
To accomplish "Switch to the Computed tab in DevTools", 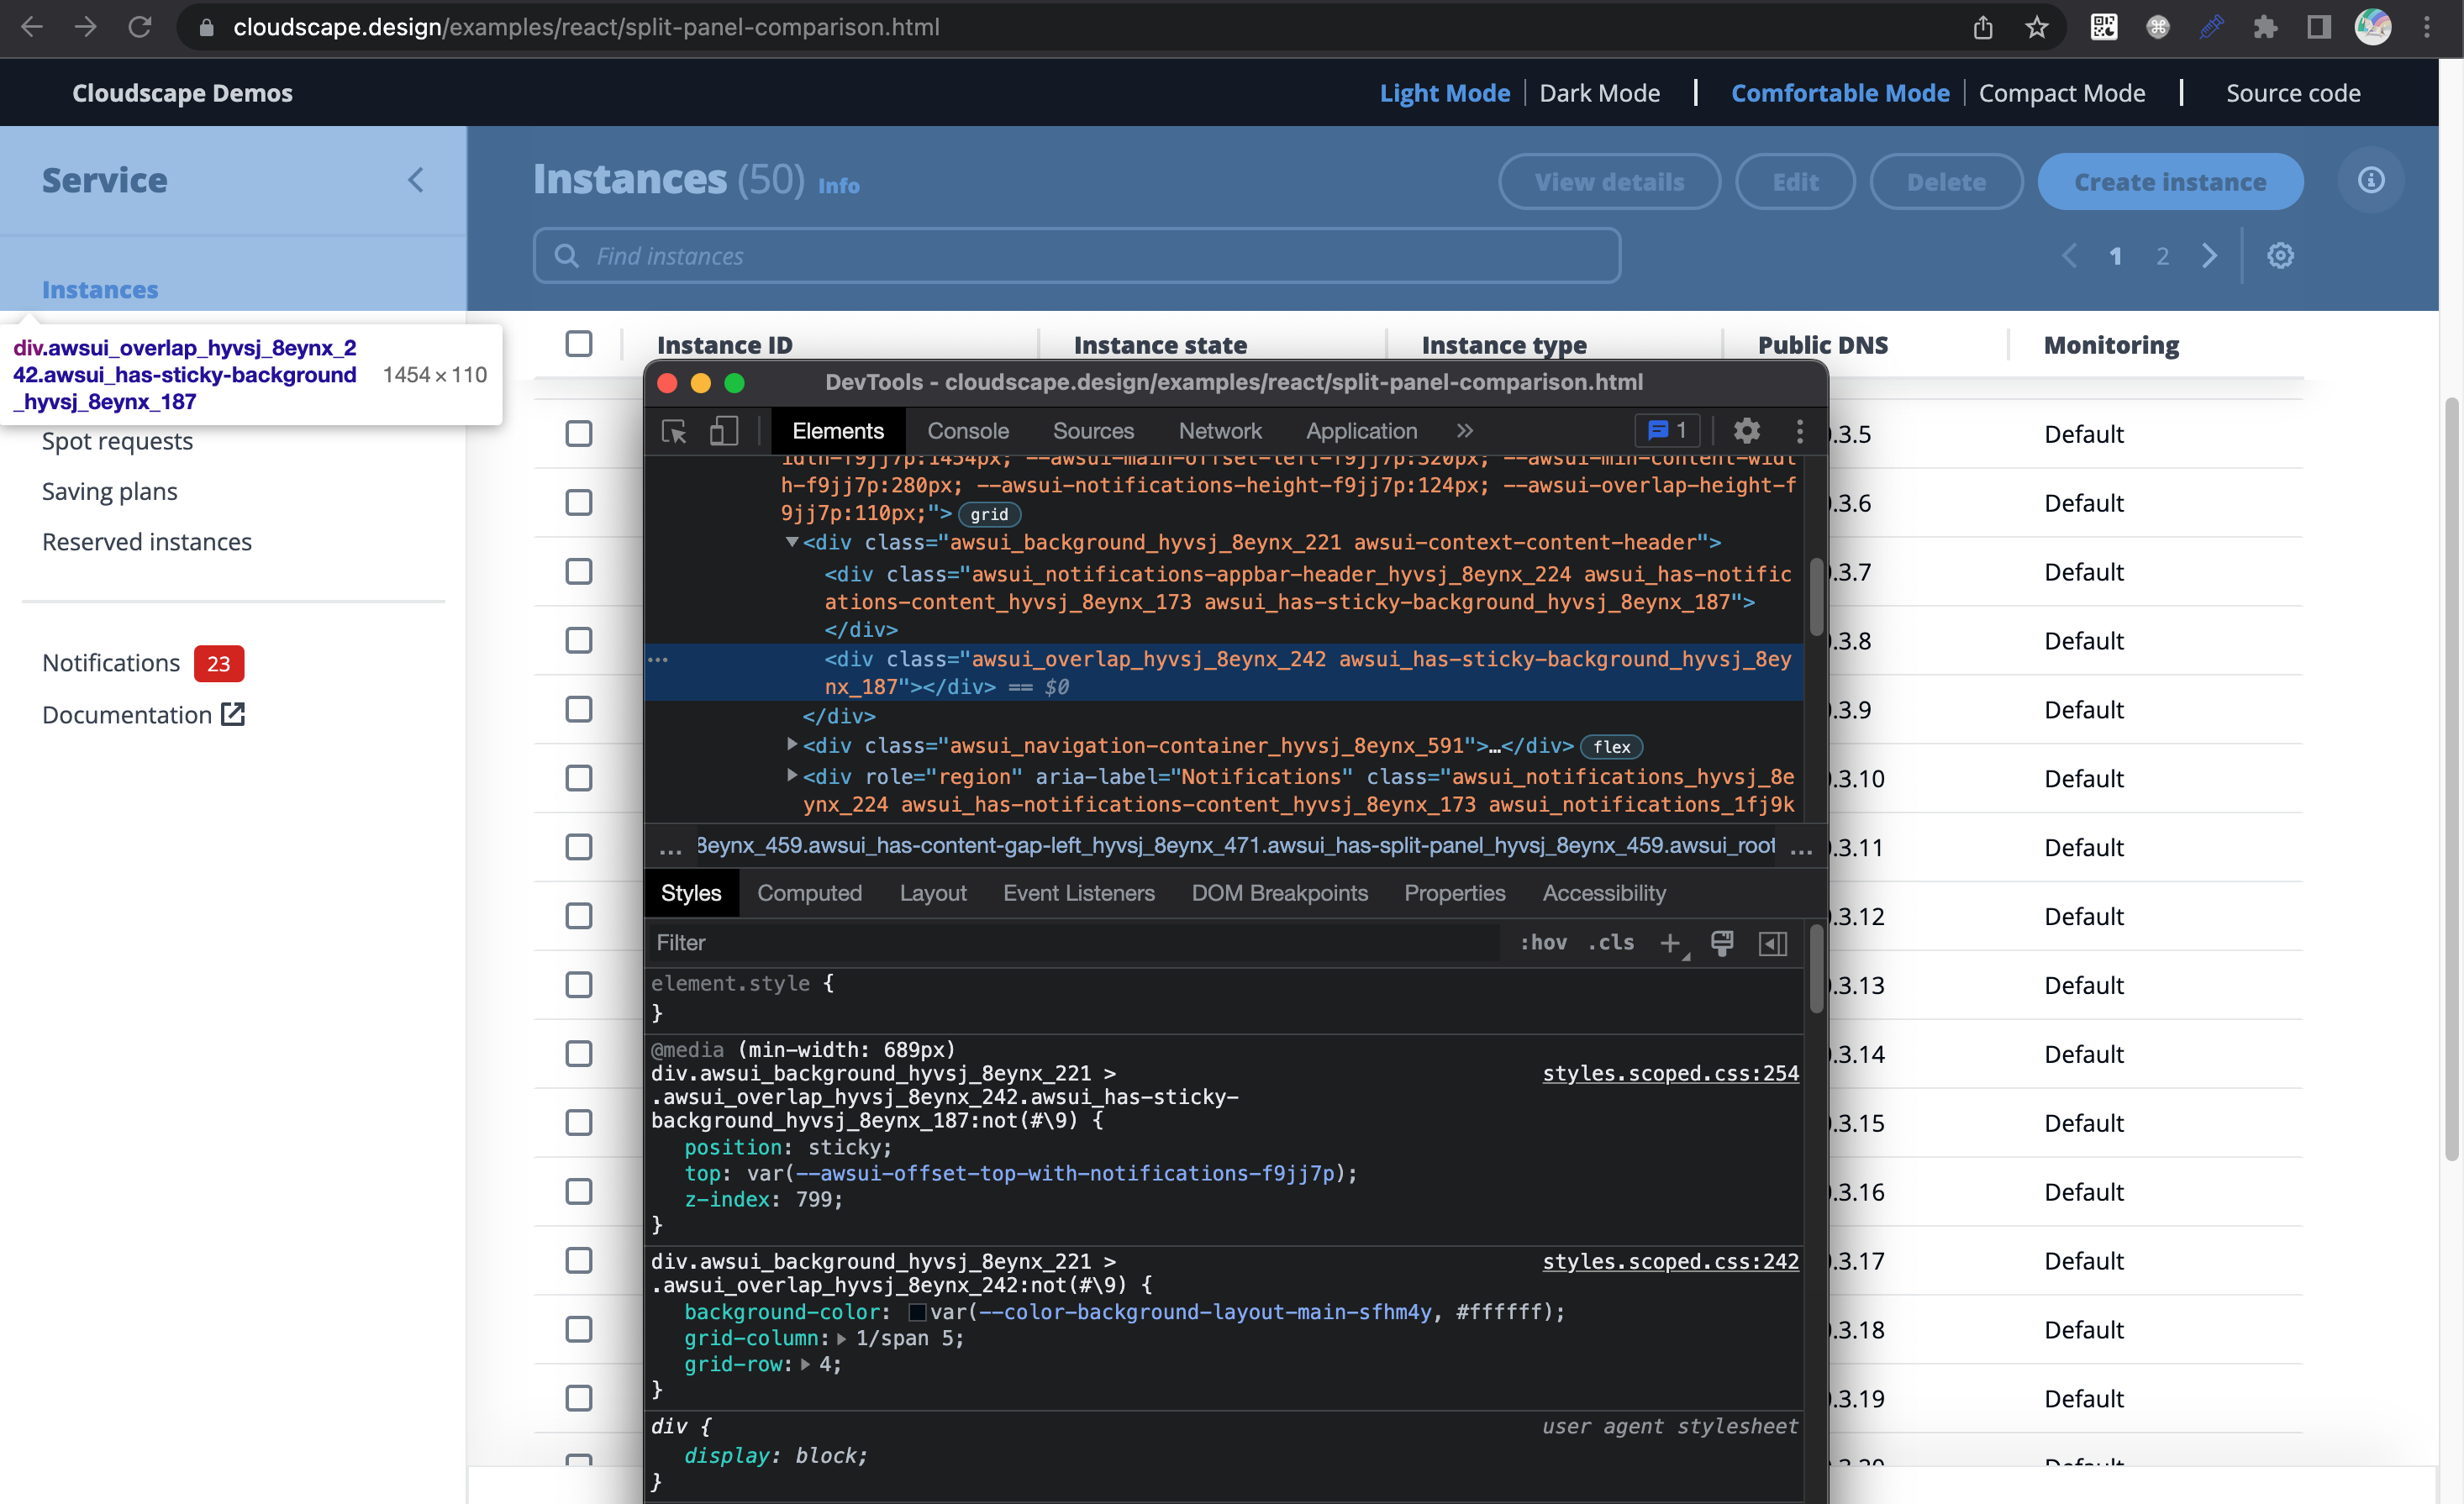I will click(x=810, y=893).
